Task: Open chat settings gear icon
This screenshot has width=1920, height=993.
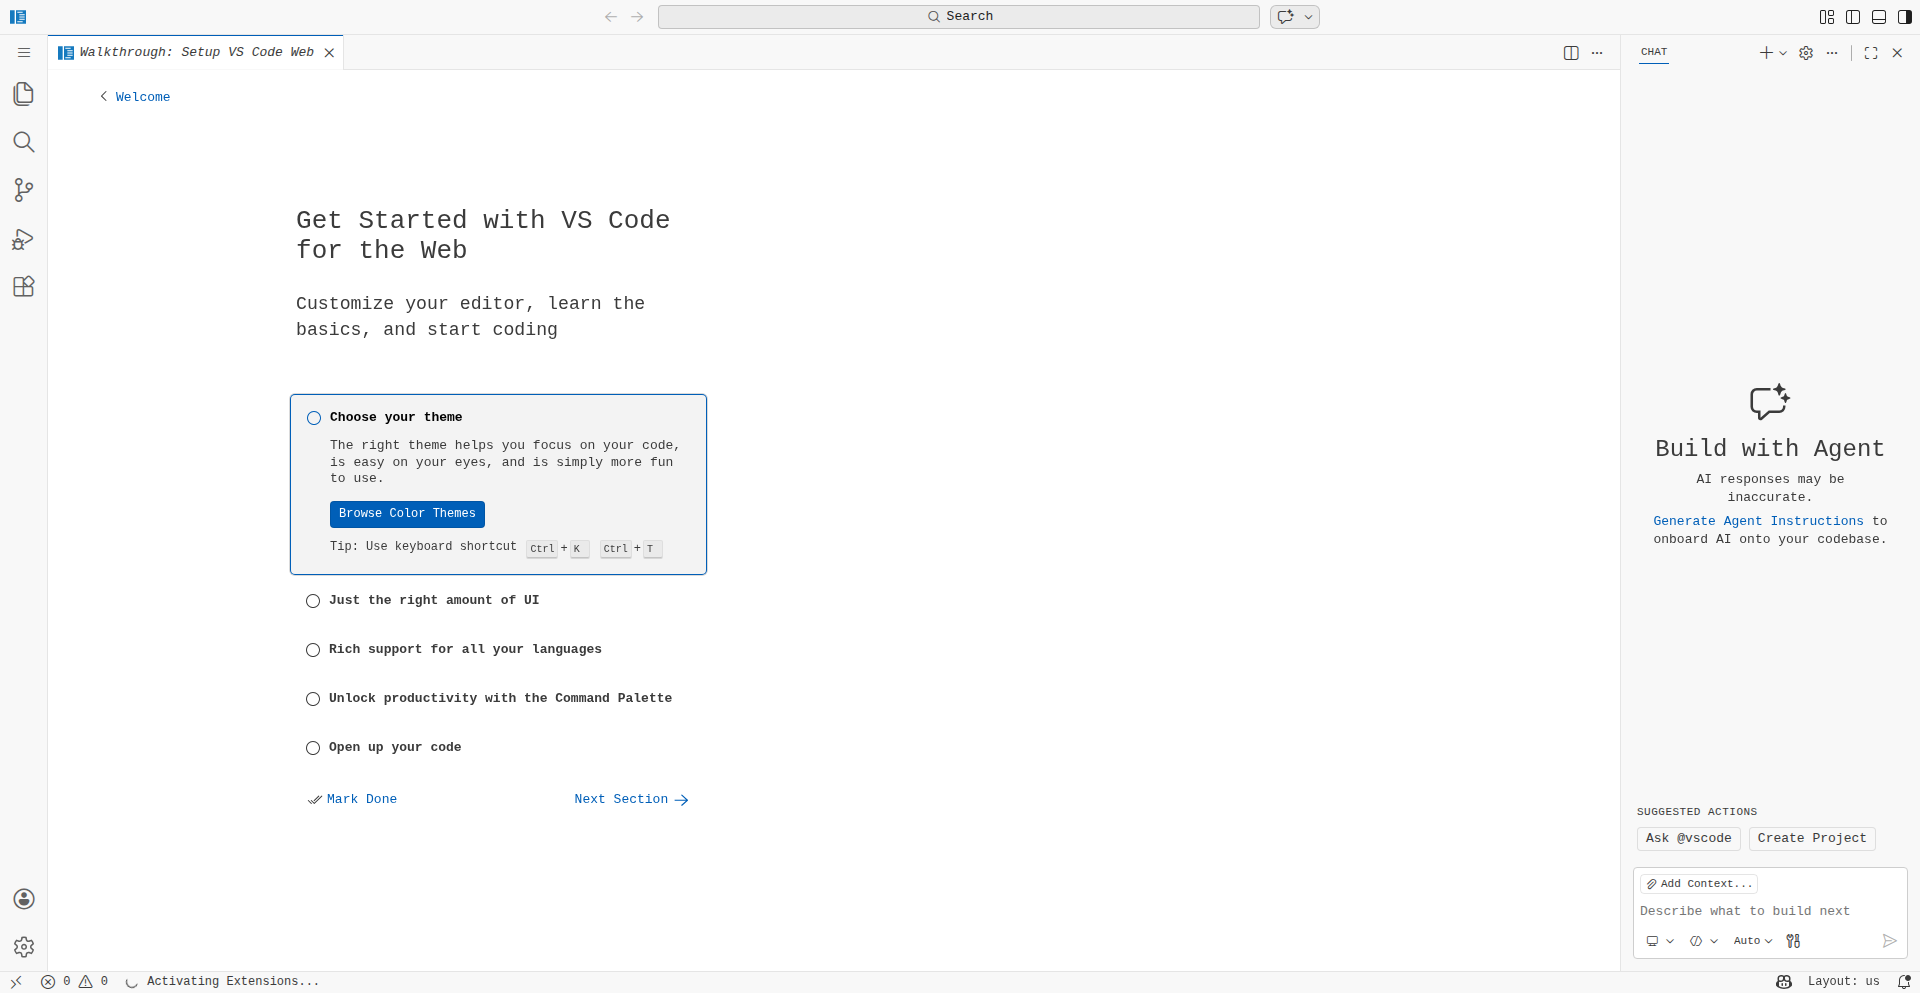Action: click(x=1806, y=53)
